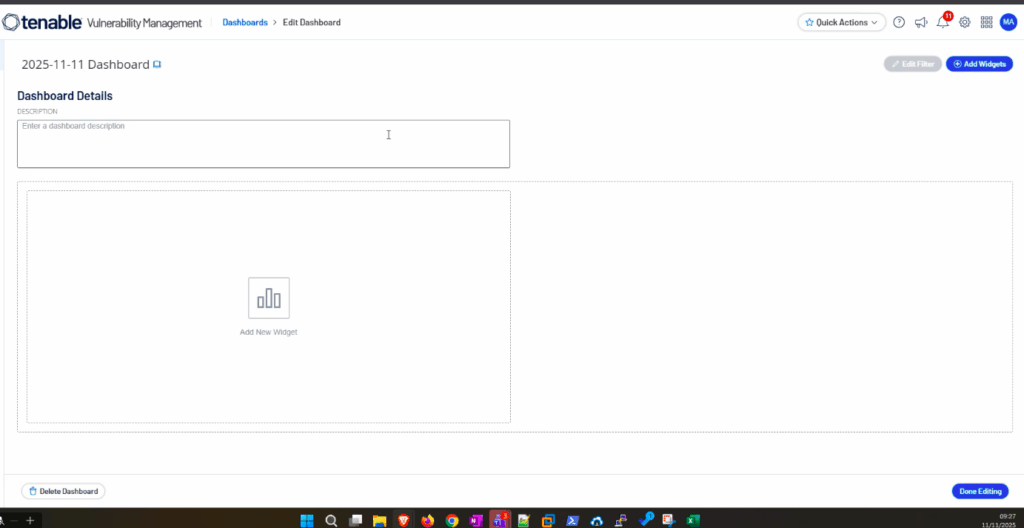Open the taskbar search icon
The image size is (1024, 528).
point(331,520)
